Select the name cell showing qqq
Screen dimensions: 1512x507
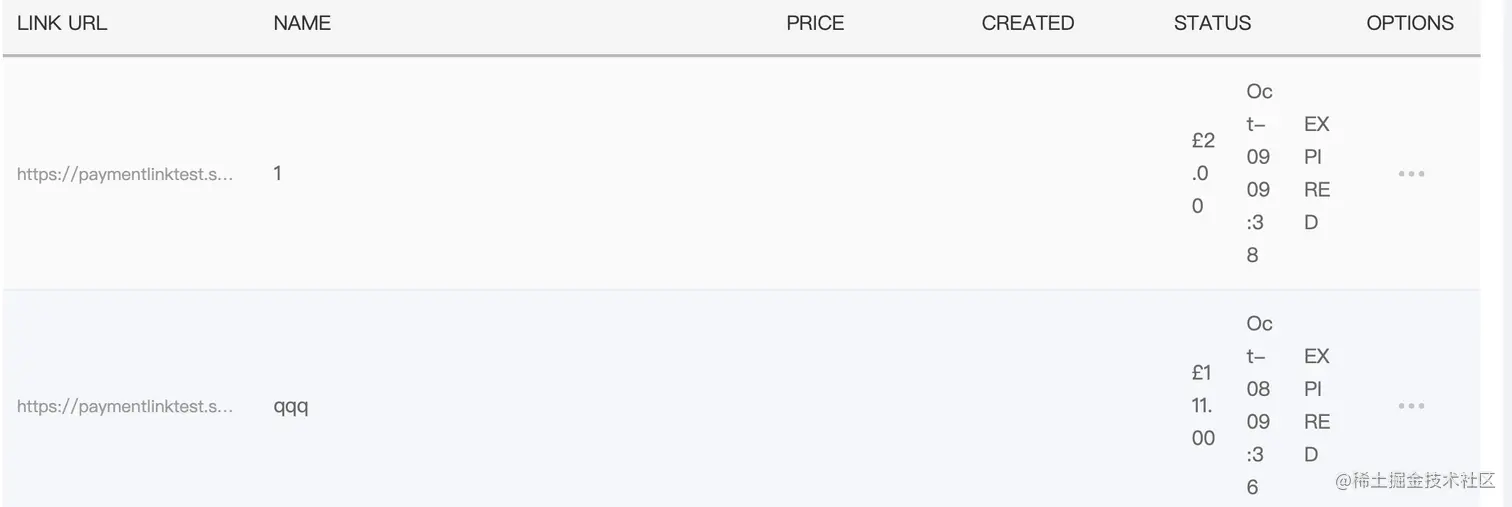click(x=291, y=407)
